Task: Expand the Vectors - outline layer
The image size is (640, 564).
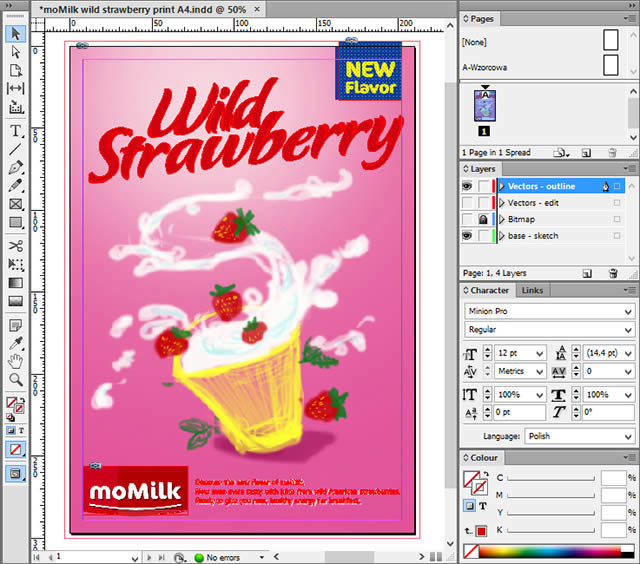Action: 502,187
